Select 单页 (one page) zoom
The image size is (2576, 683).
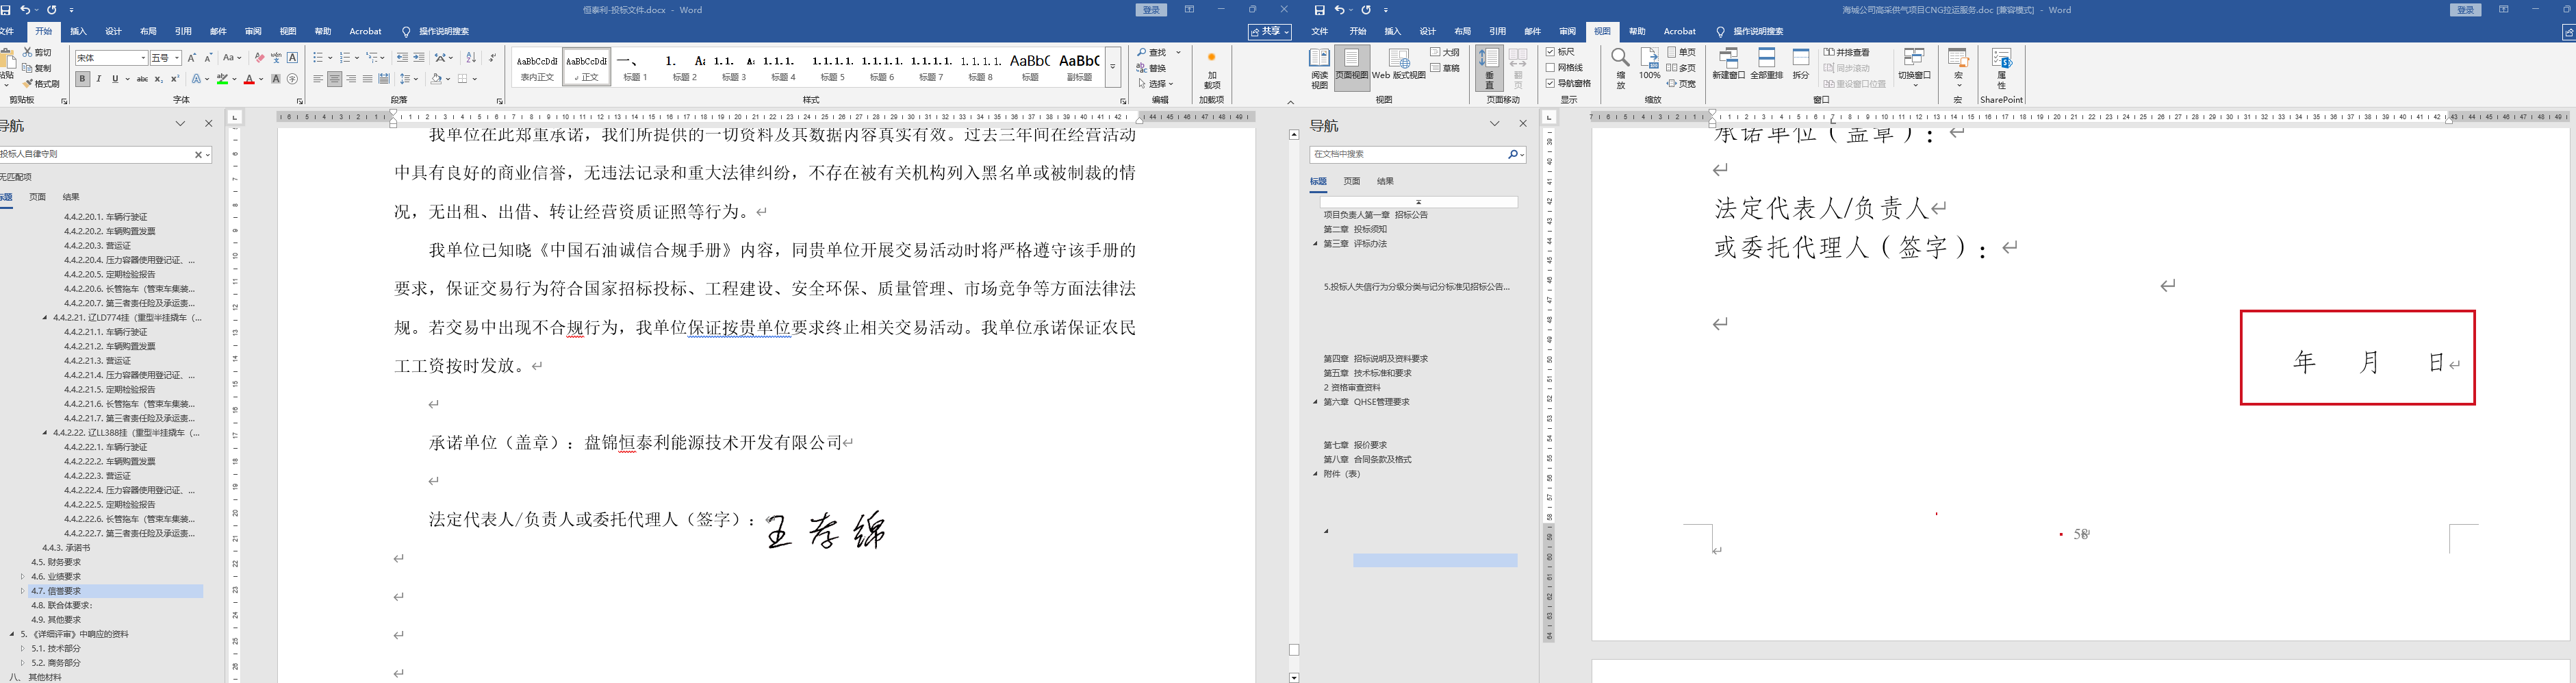(1682, 52)
